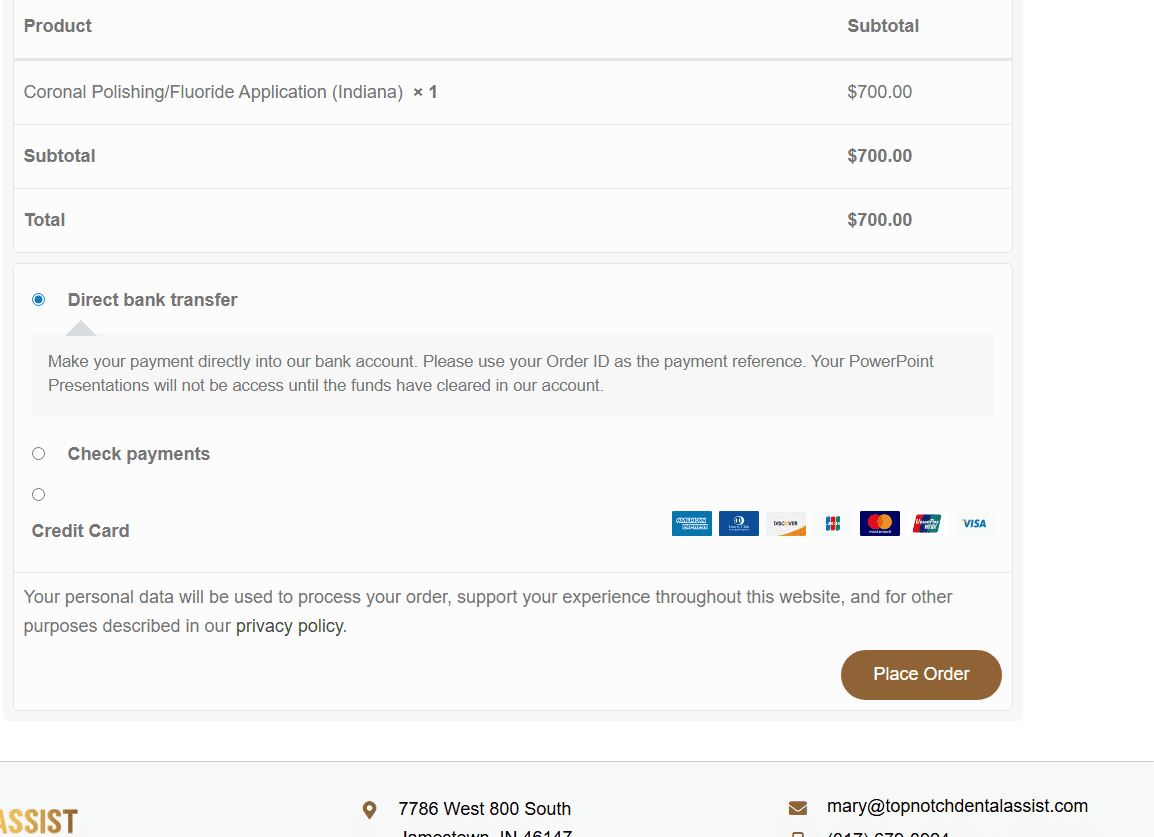1154x837 pixels.
Task: Select Check payments radio option
Action: (38, 453)
